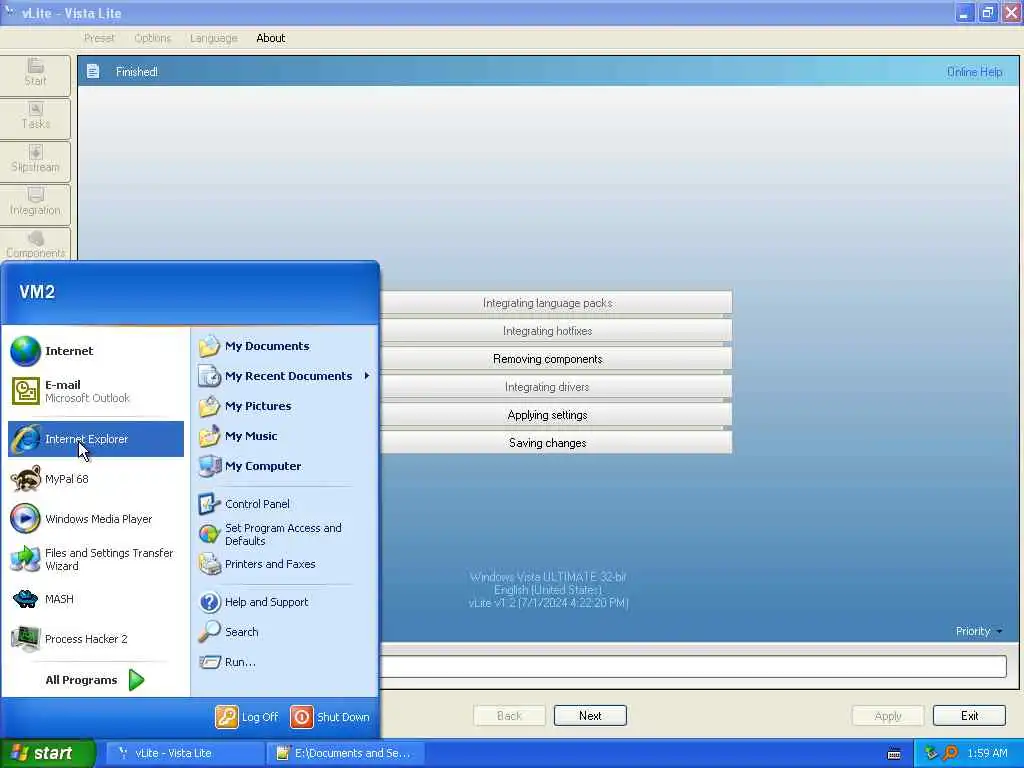
Task: Click the VM2 user name header
Action: (x=37, y=291)
